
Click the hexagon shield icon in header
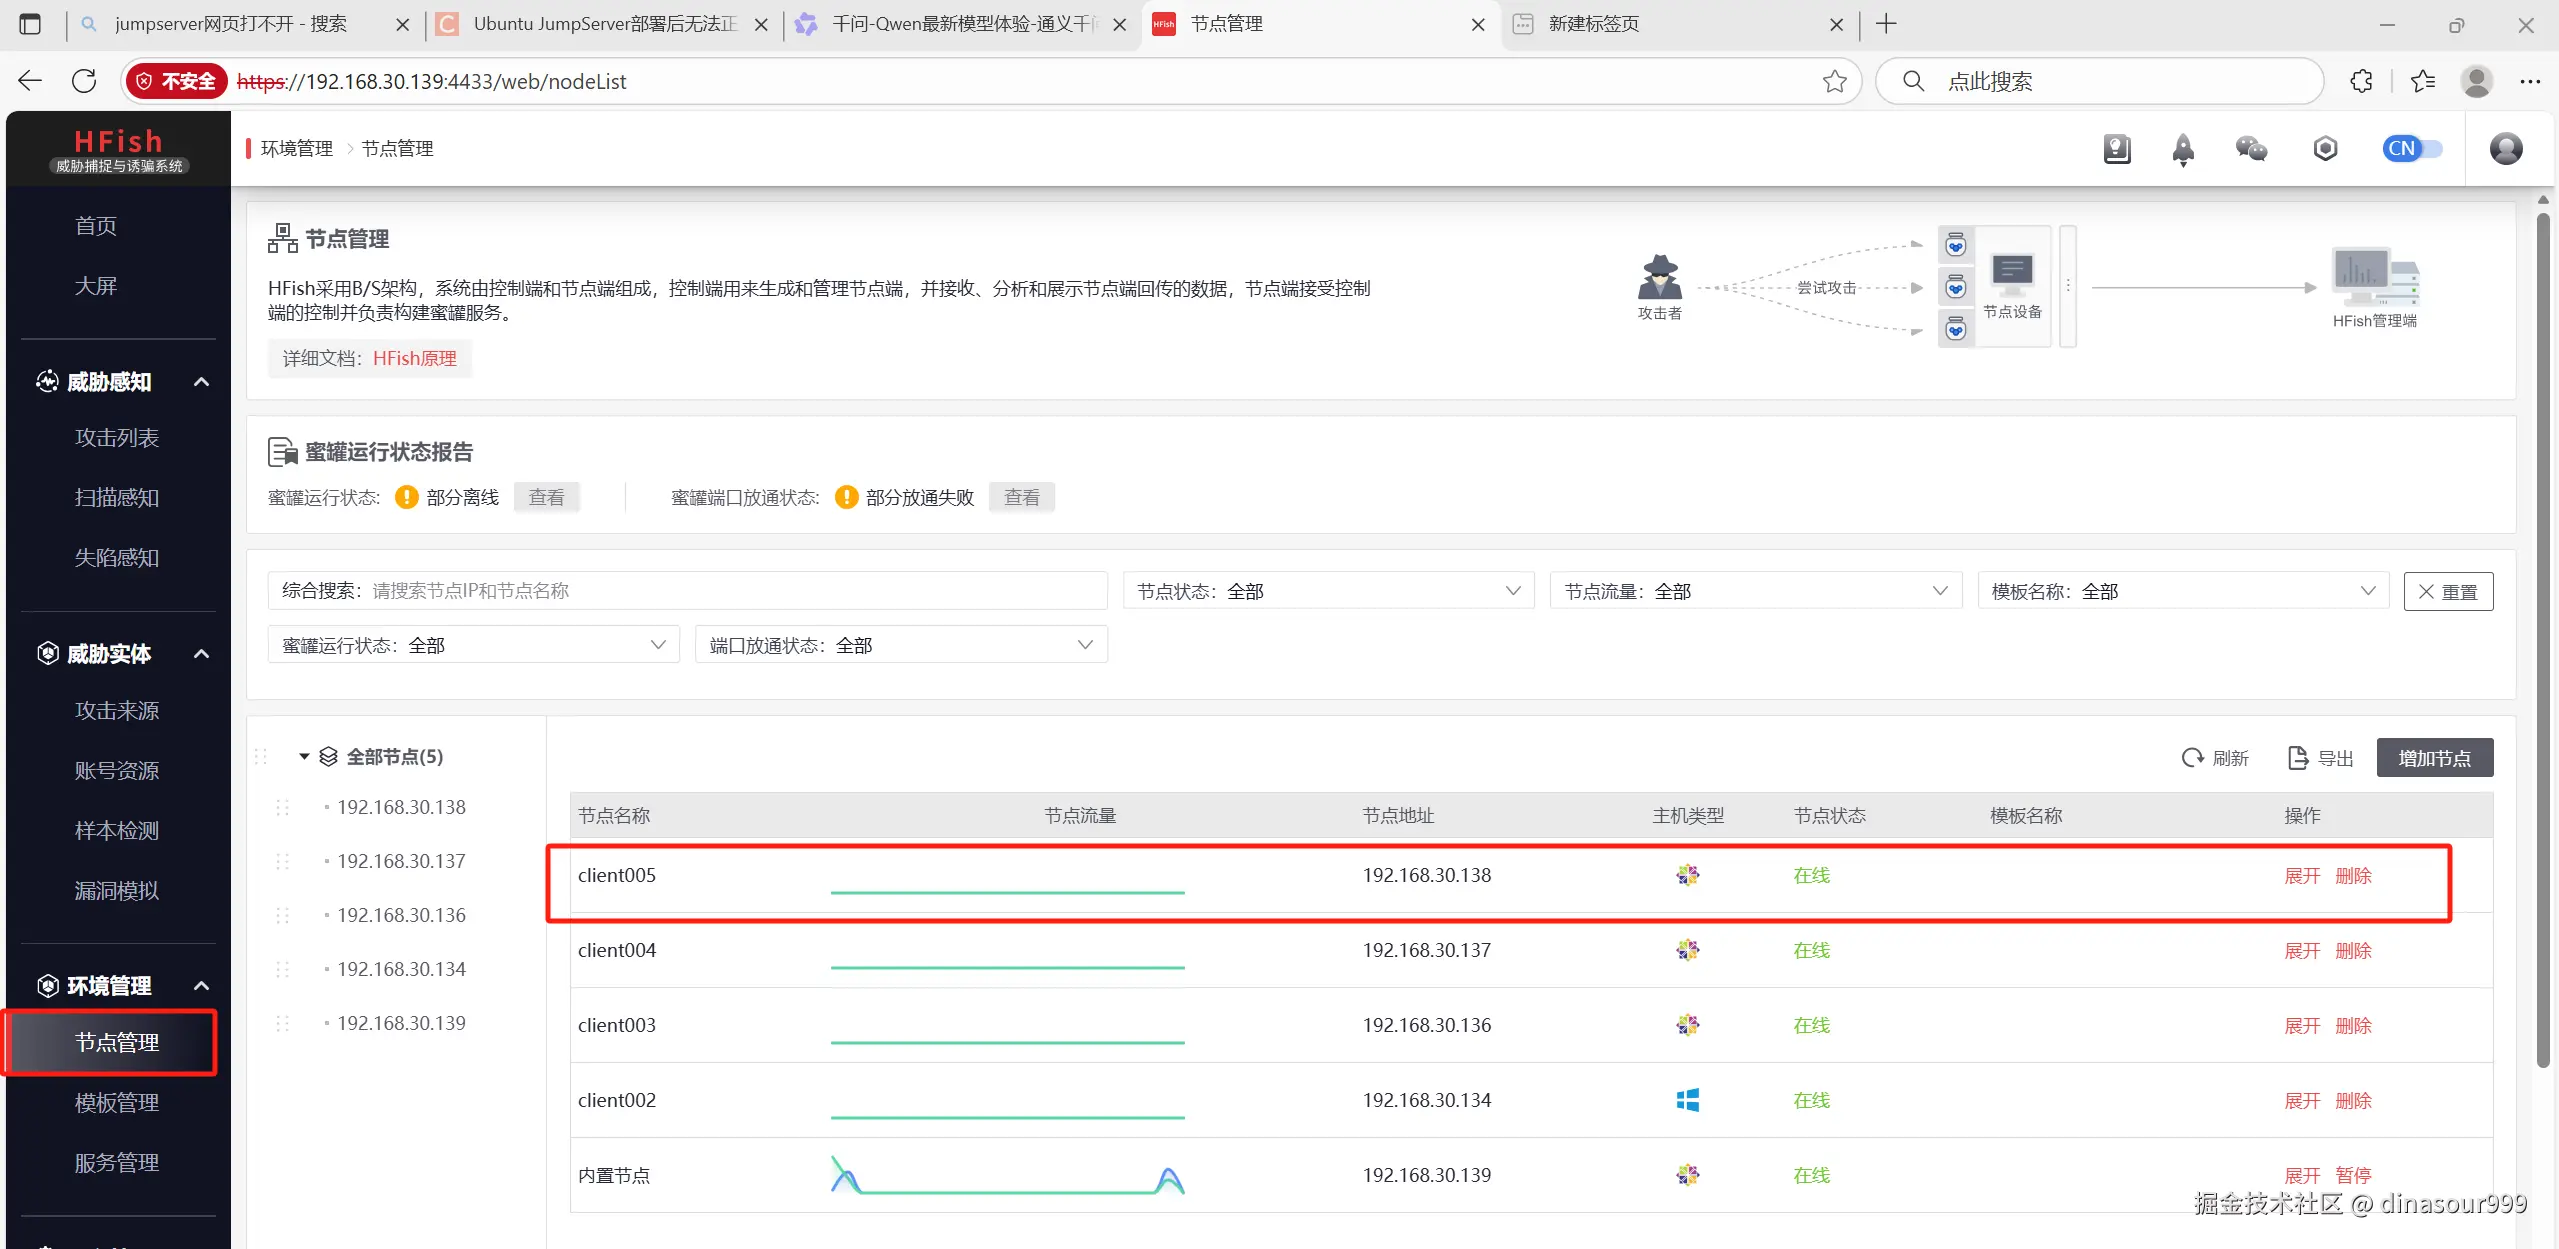coord(2325,149)
